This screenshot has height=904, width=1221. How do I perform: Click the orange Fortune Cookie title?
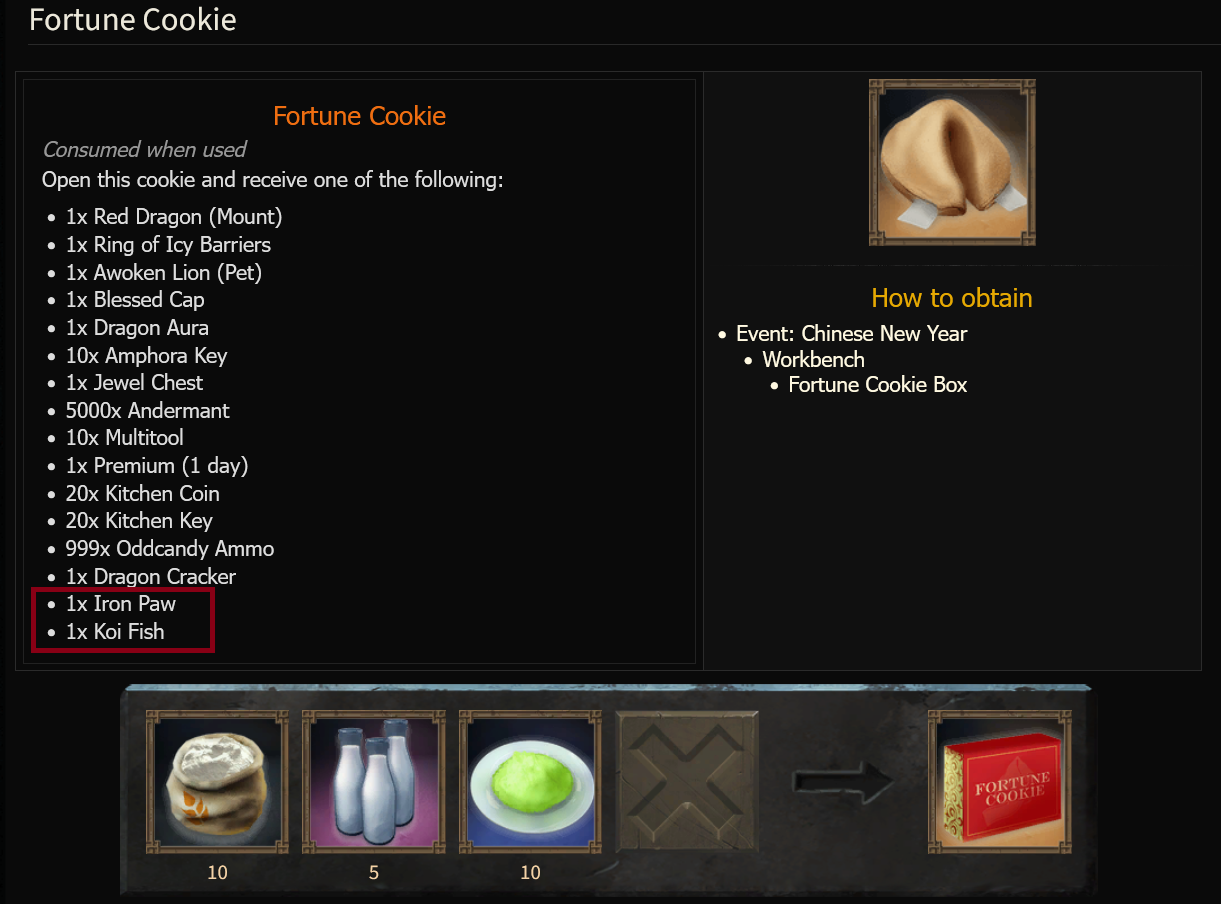click(360, 116)
